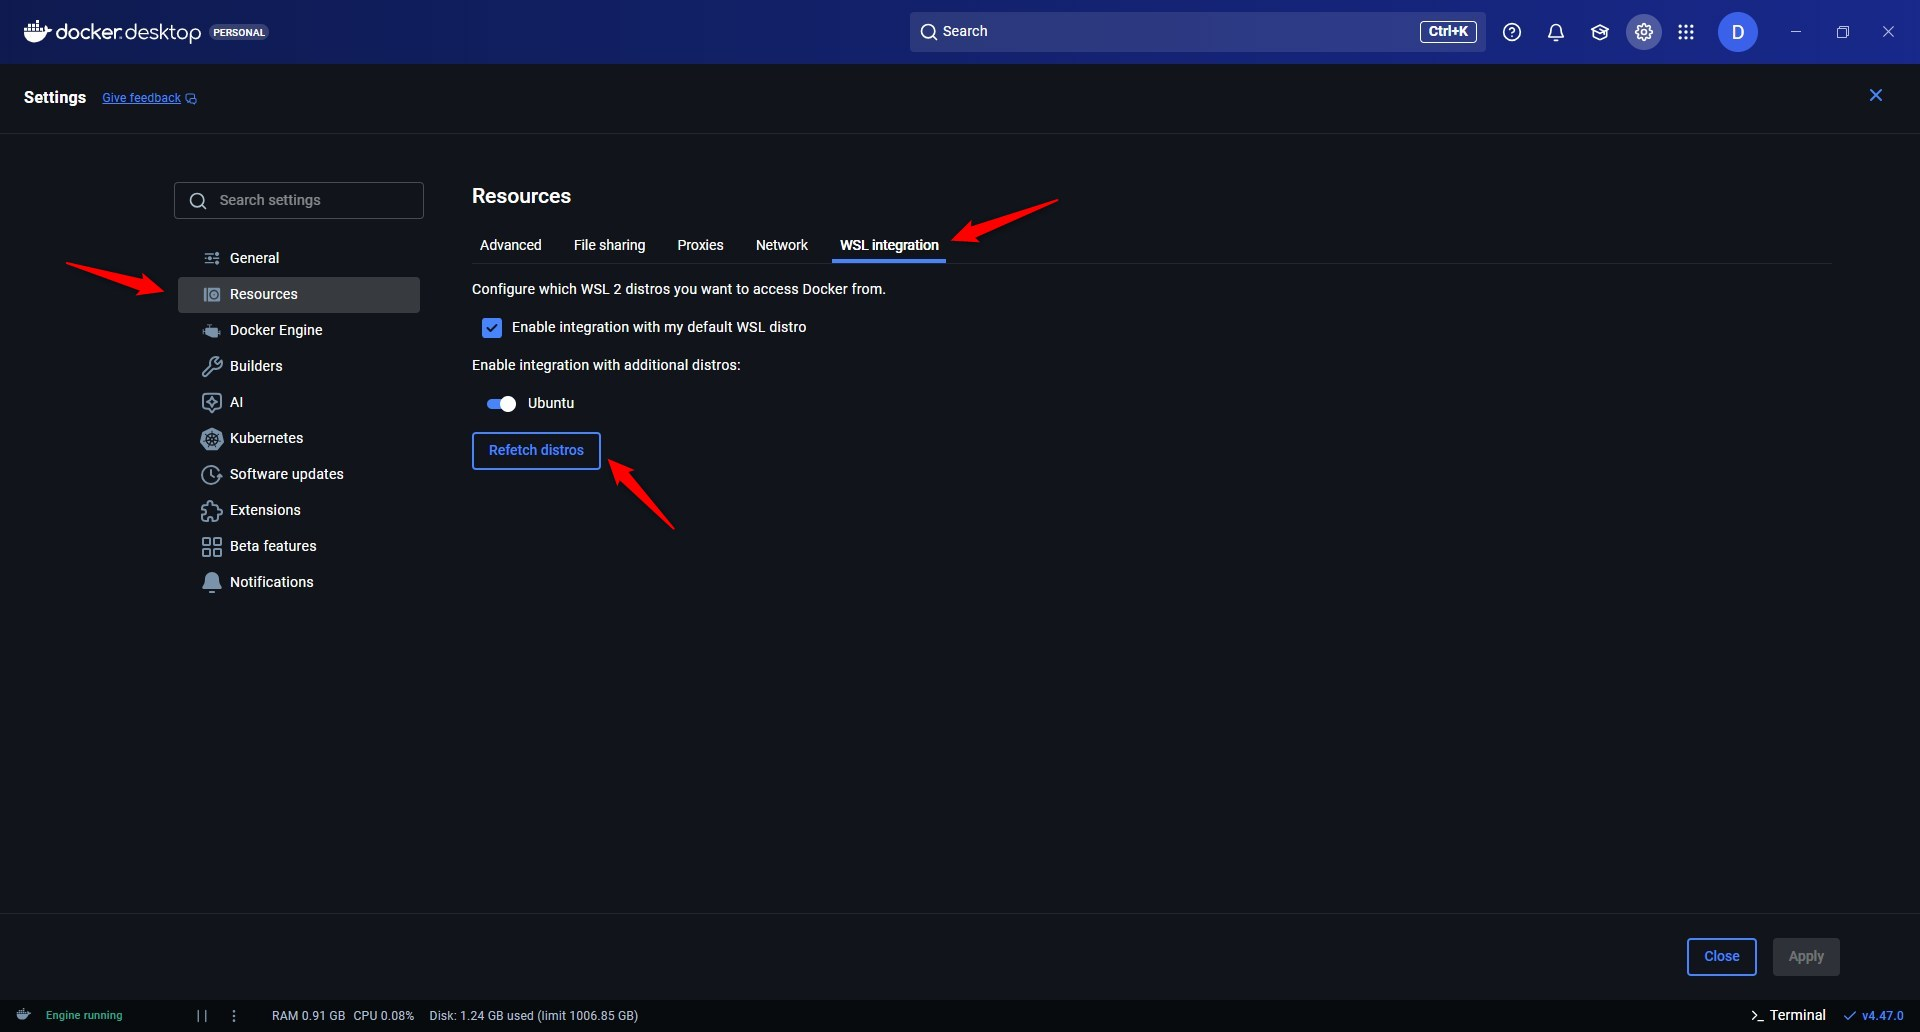The image size is (1920, 1032).
Task: Click the Beta features grid icon
Action: [212, 546]
